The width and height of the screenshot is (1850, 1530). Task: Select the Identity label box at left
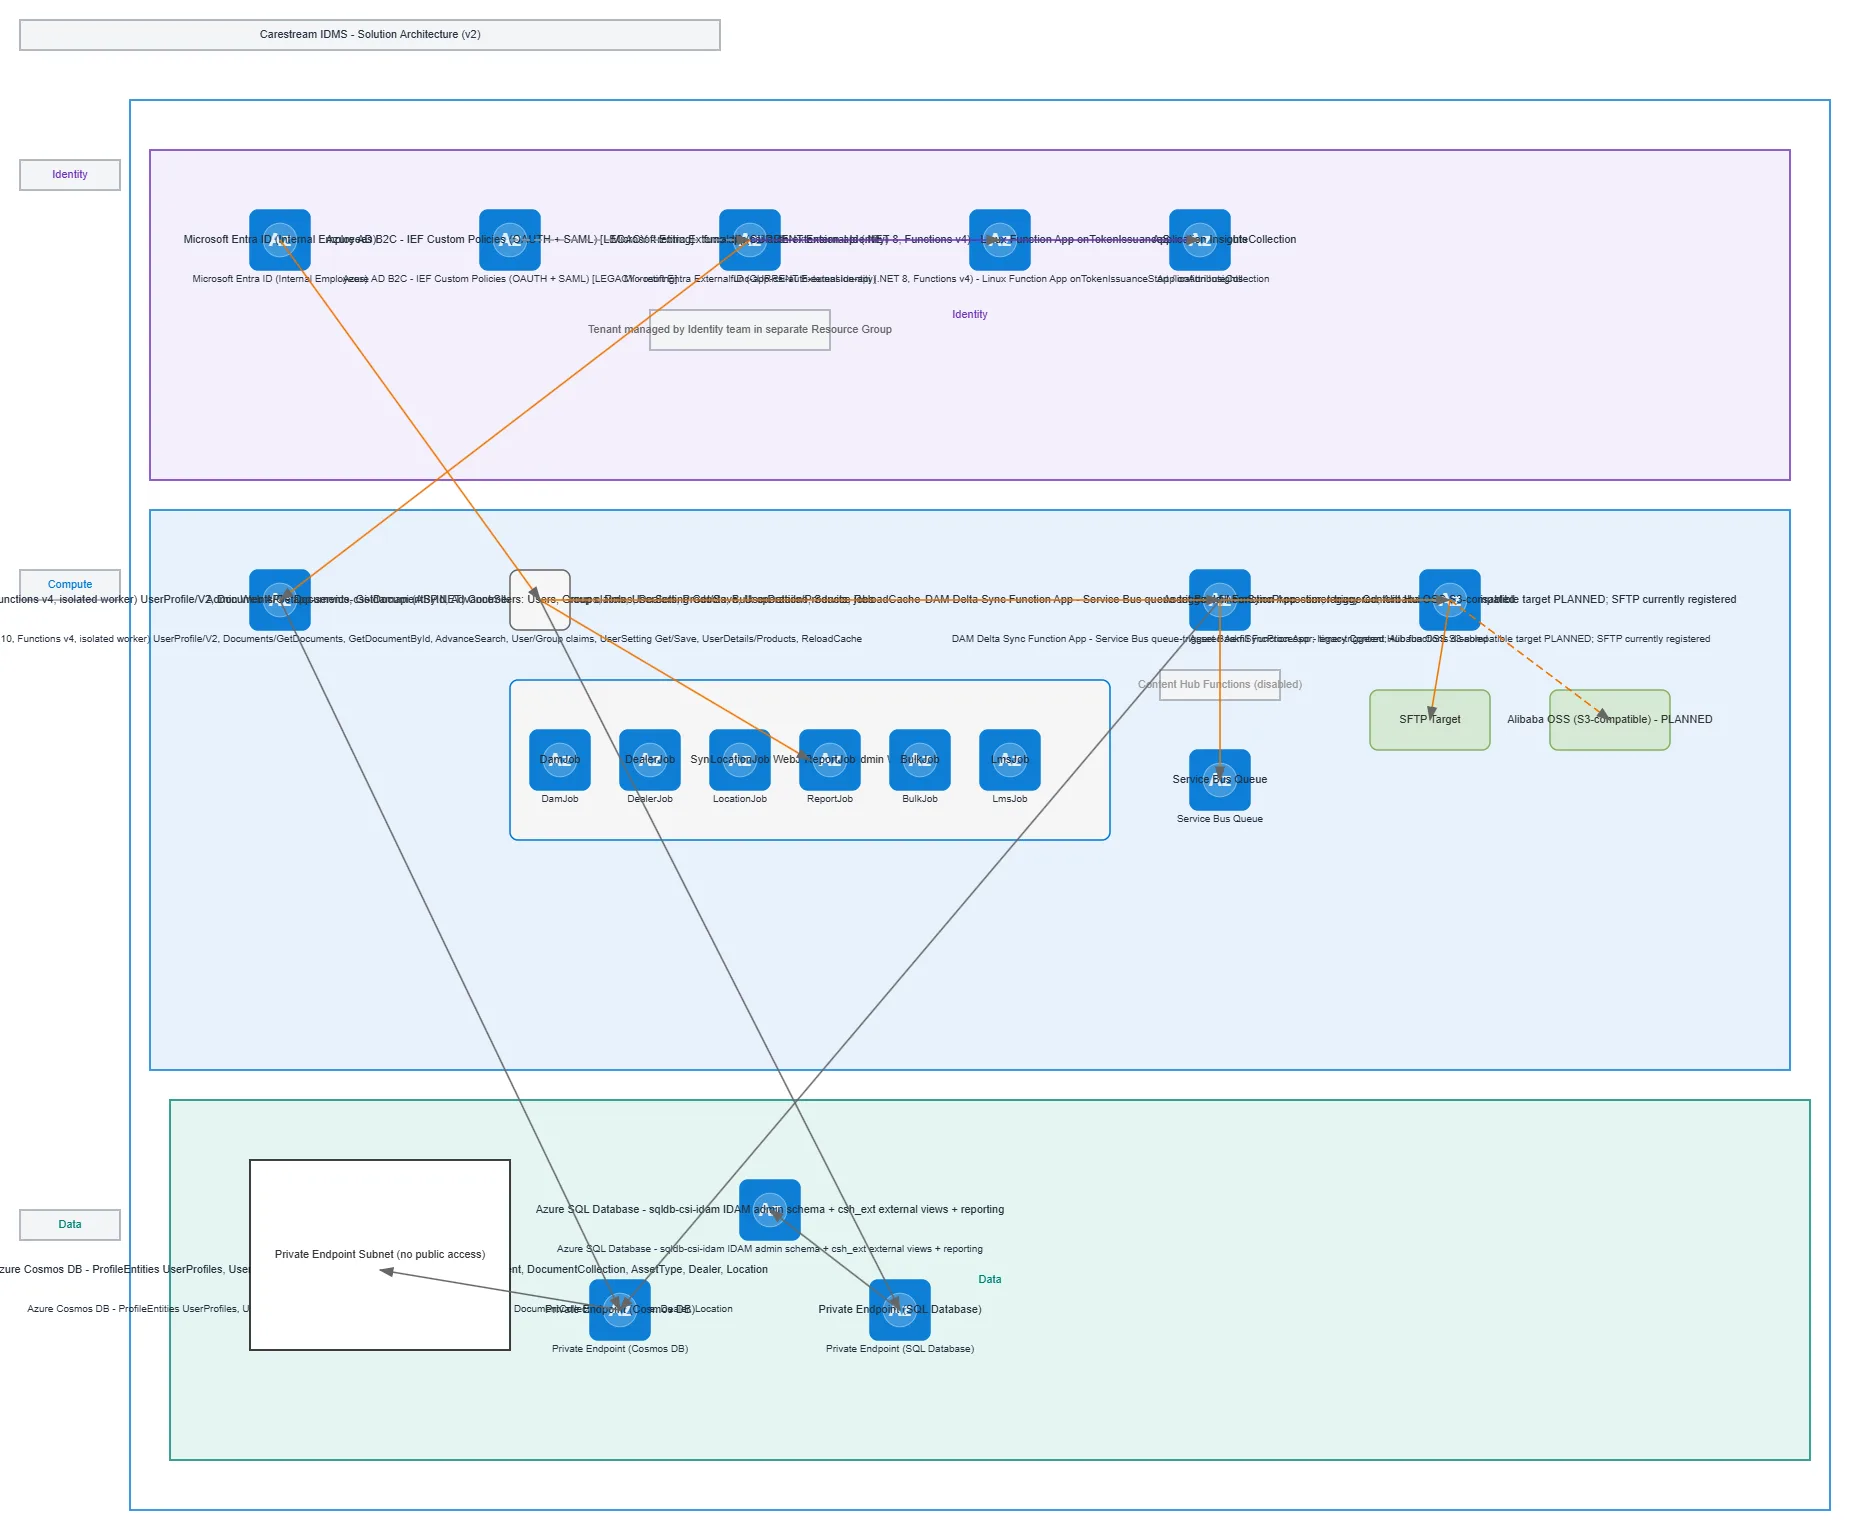70,175
